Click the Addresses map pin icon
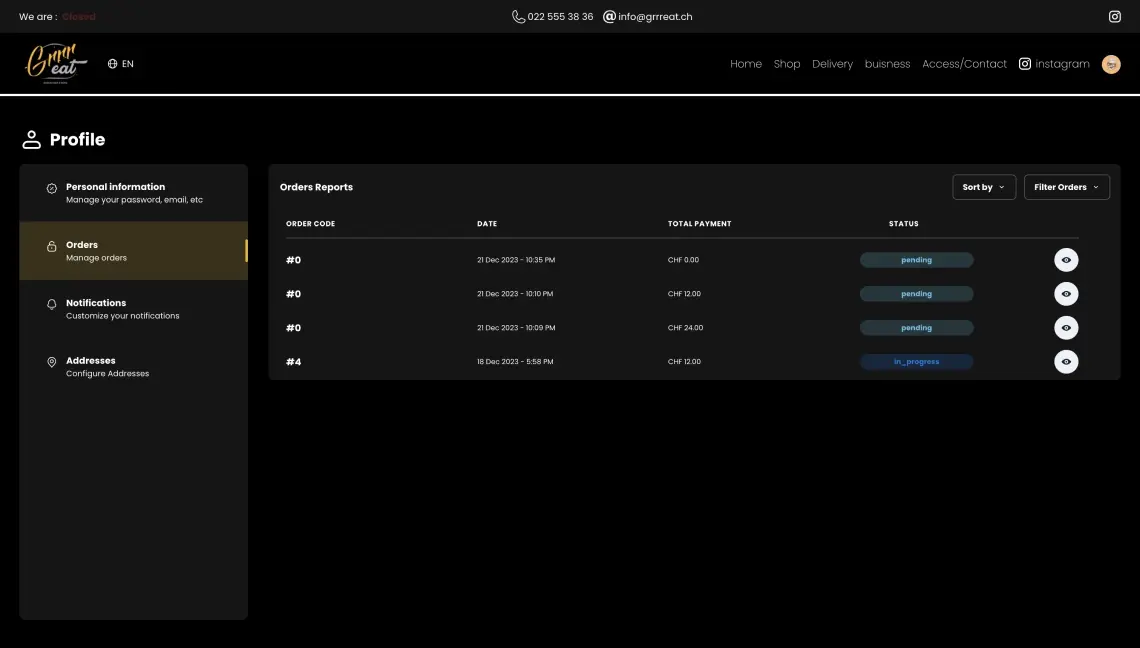Screen dimensions: 1140x648 [52, 362]
